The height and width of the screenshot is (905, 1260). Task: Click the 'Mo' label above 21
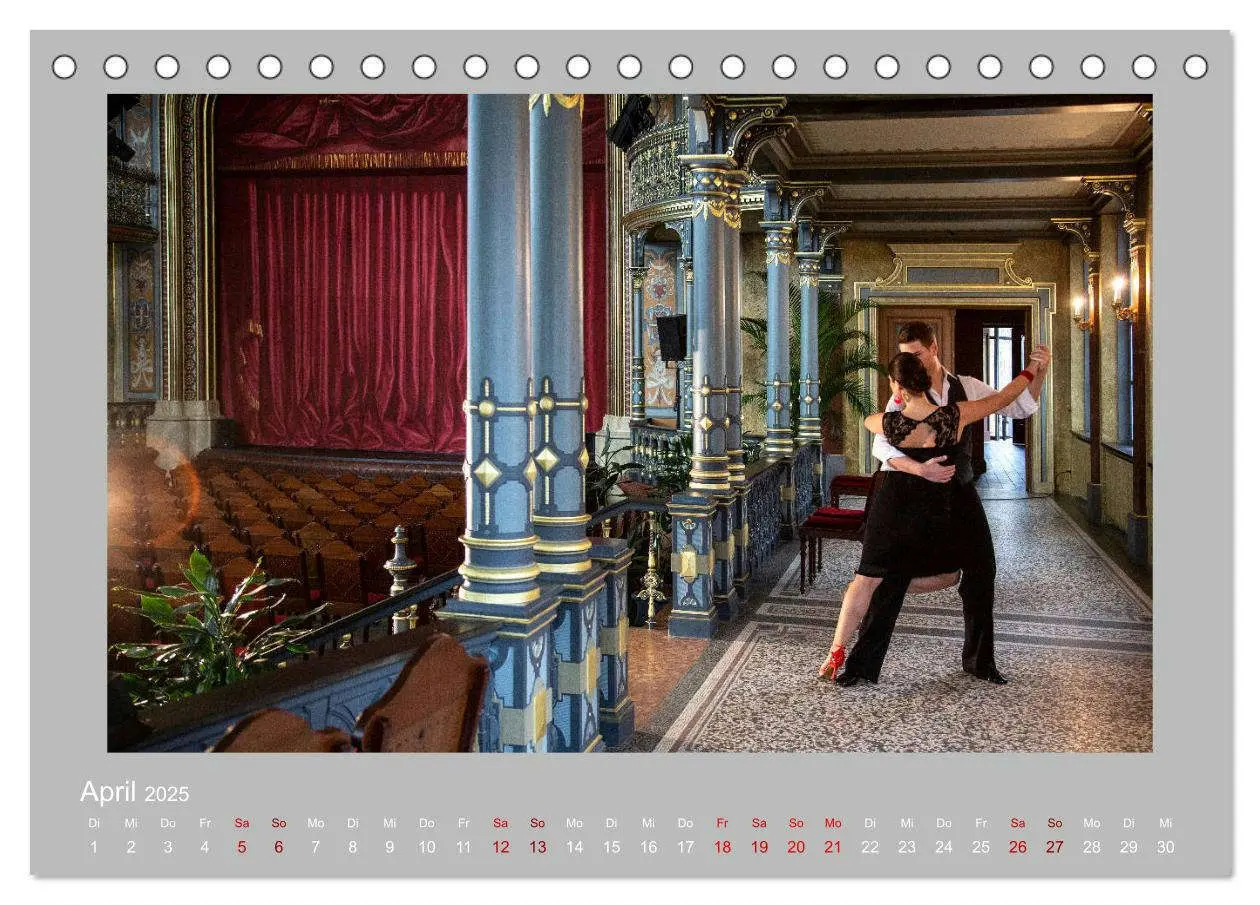pyautogui.click(x=833, y=823)
